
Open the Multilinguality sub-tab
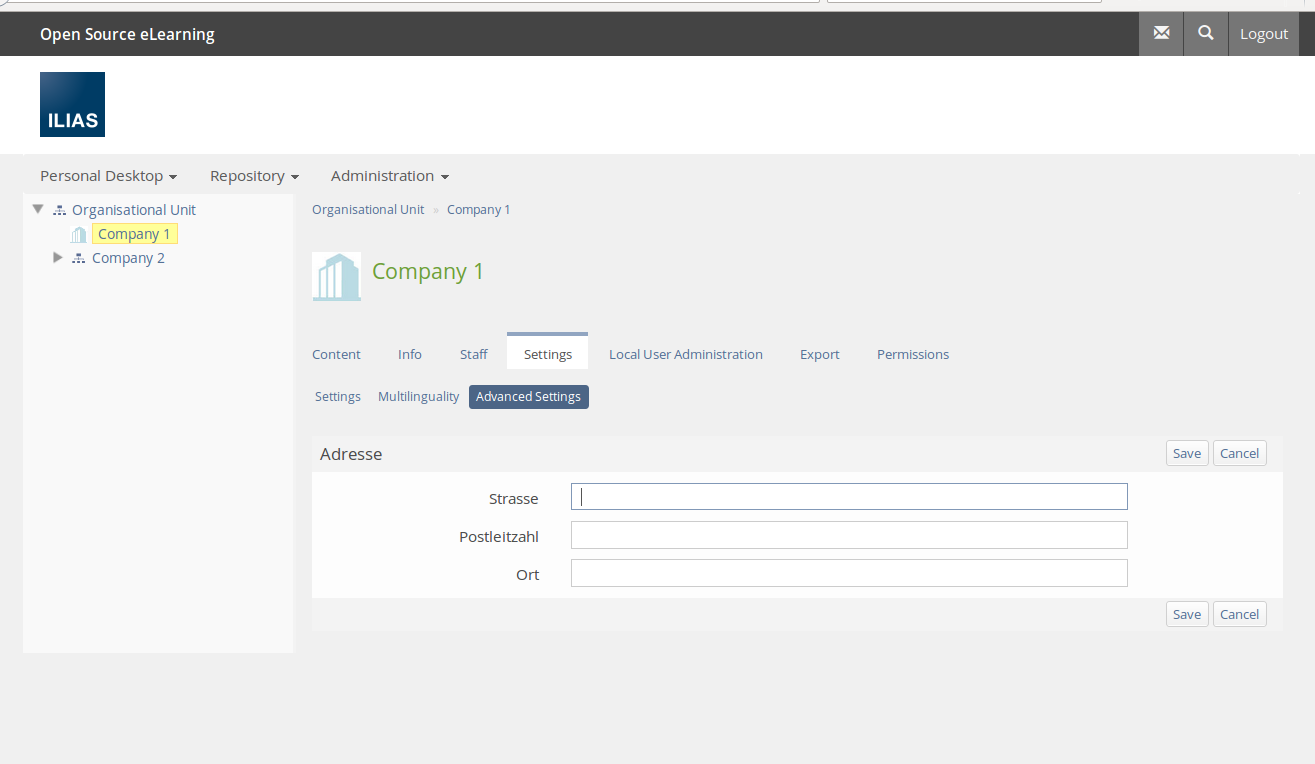point(418,397)
